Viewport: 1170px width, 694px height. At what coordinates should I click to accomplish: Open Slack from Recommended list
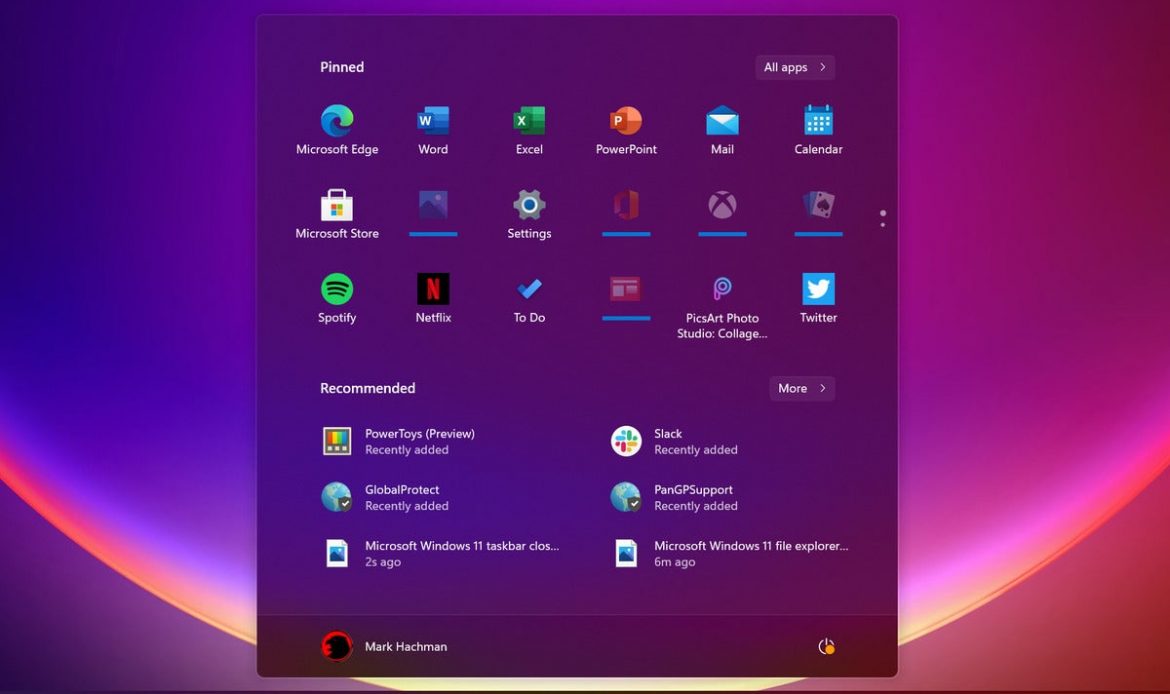tap(675, 441)
